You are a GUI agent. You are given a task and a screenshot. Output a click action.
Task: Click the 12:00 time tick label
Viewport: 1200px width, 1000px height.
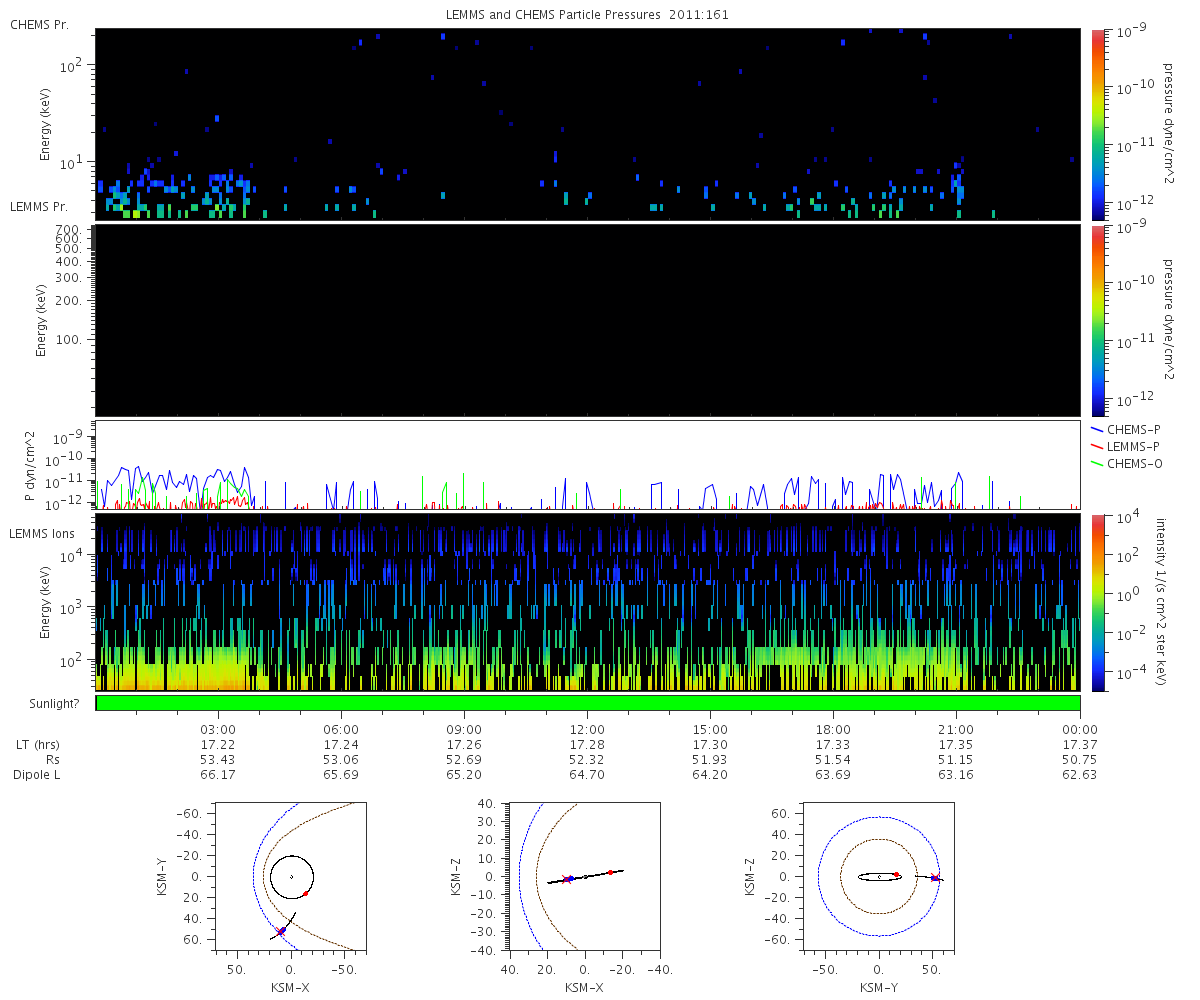(x=587, y=730)
